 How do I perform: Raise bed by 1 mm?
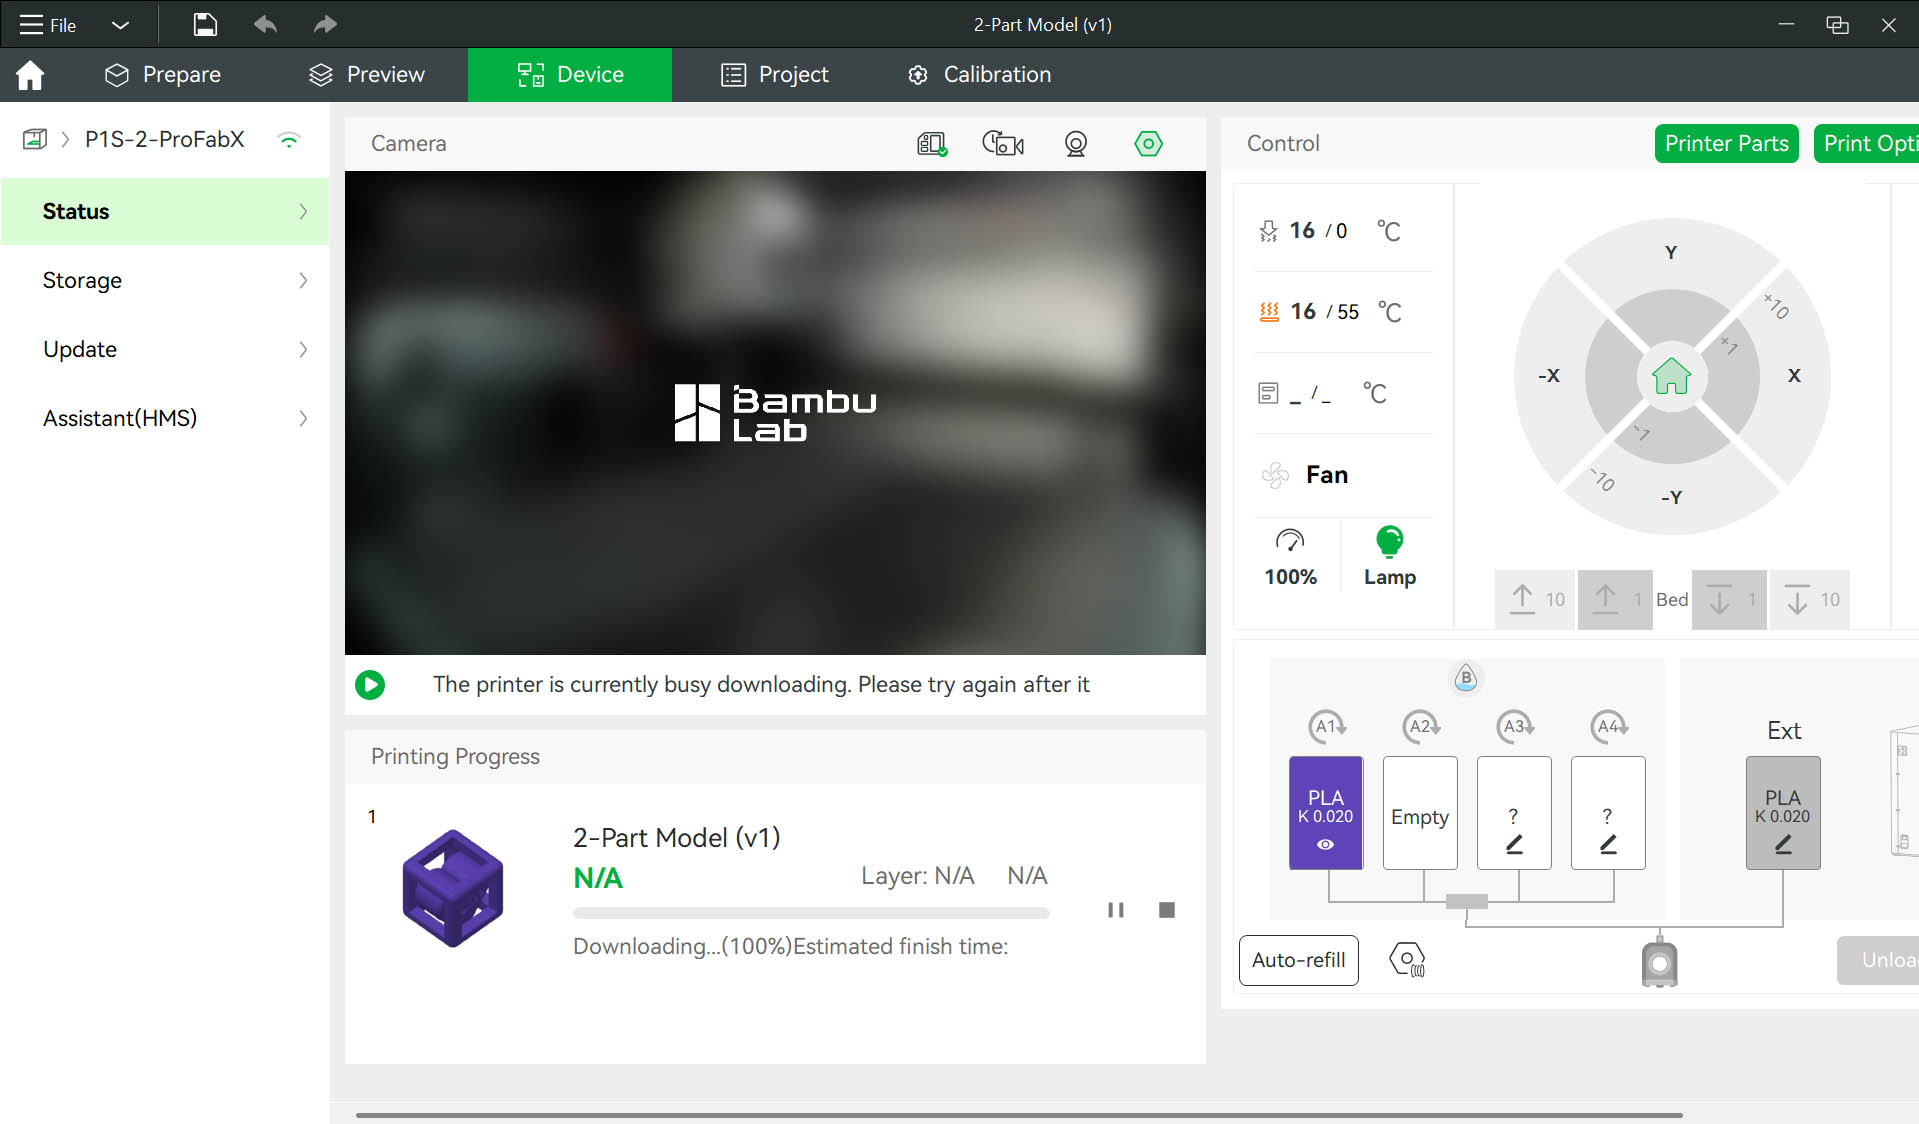click(x=1615, y=600)
